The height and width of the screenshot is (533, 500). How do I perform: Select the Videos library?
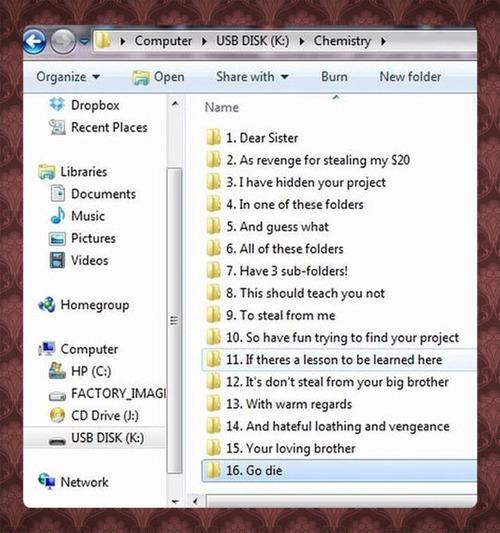(79, 260)
